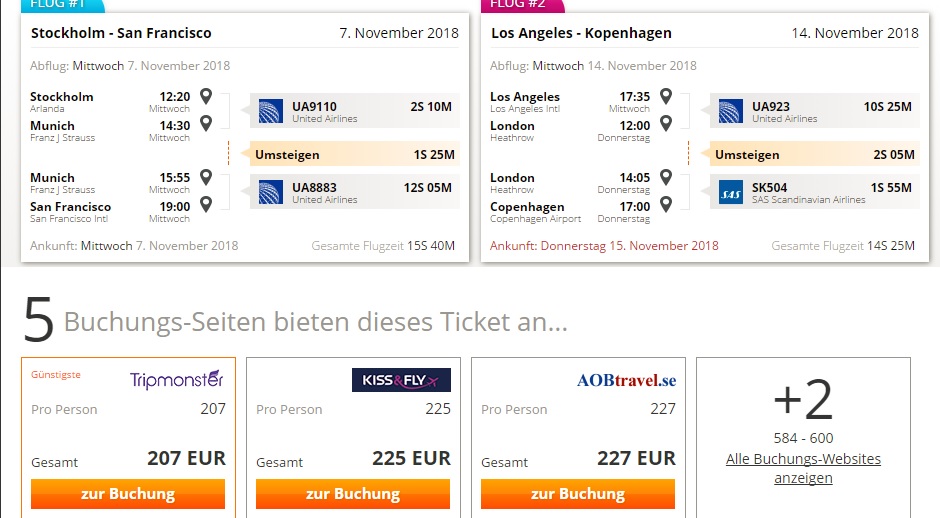Click the Stockholm Arlanda departure location pin
The height and width of the screenshot is (518, 940).
(206, 96)
